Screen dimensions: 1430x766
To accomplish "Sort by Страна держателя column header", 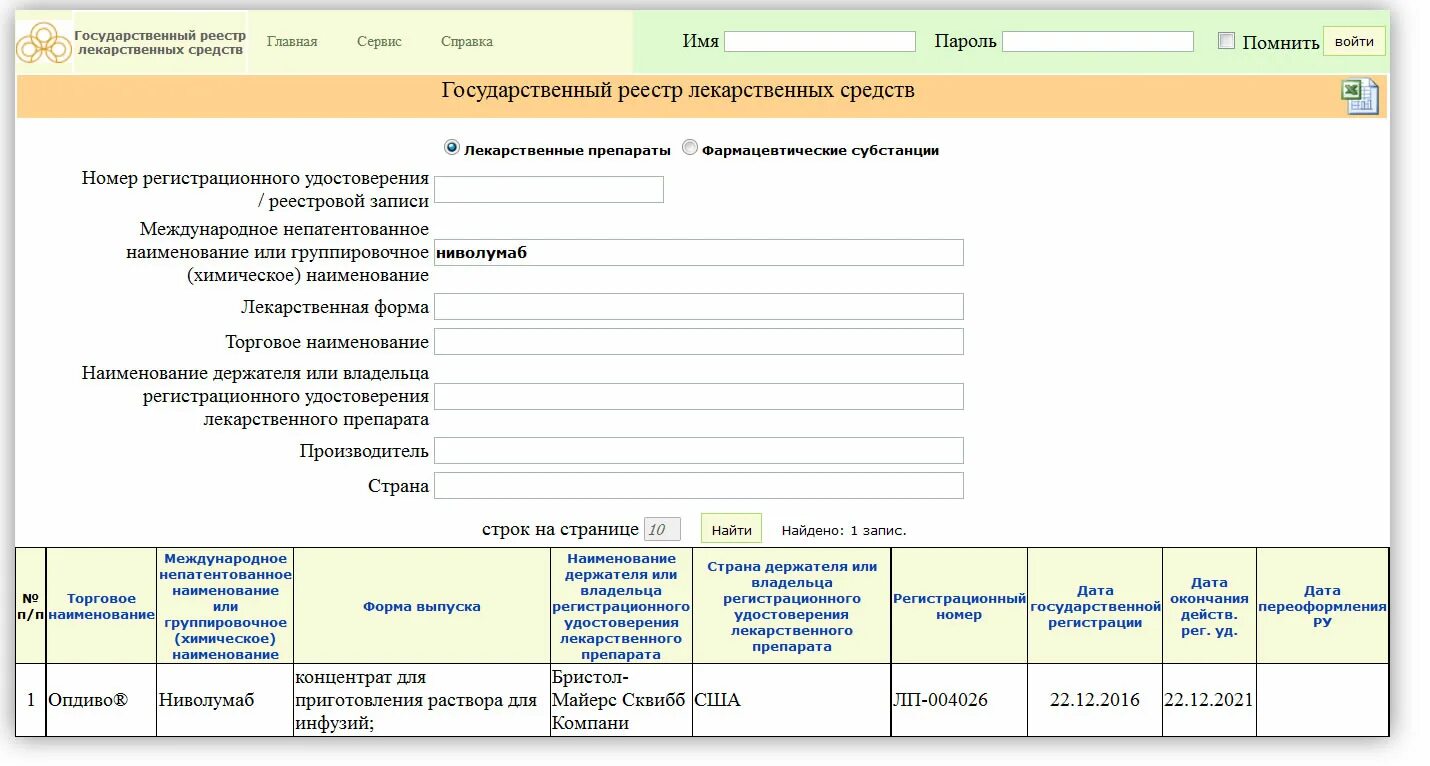I will (x=791, y=606).
